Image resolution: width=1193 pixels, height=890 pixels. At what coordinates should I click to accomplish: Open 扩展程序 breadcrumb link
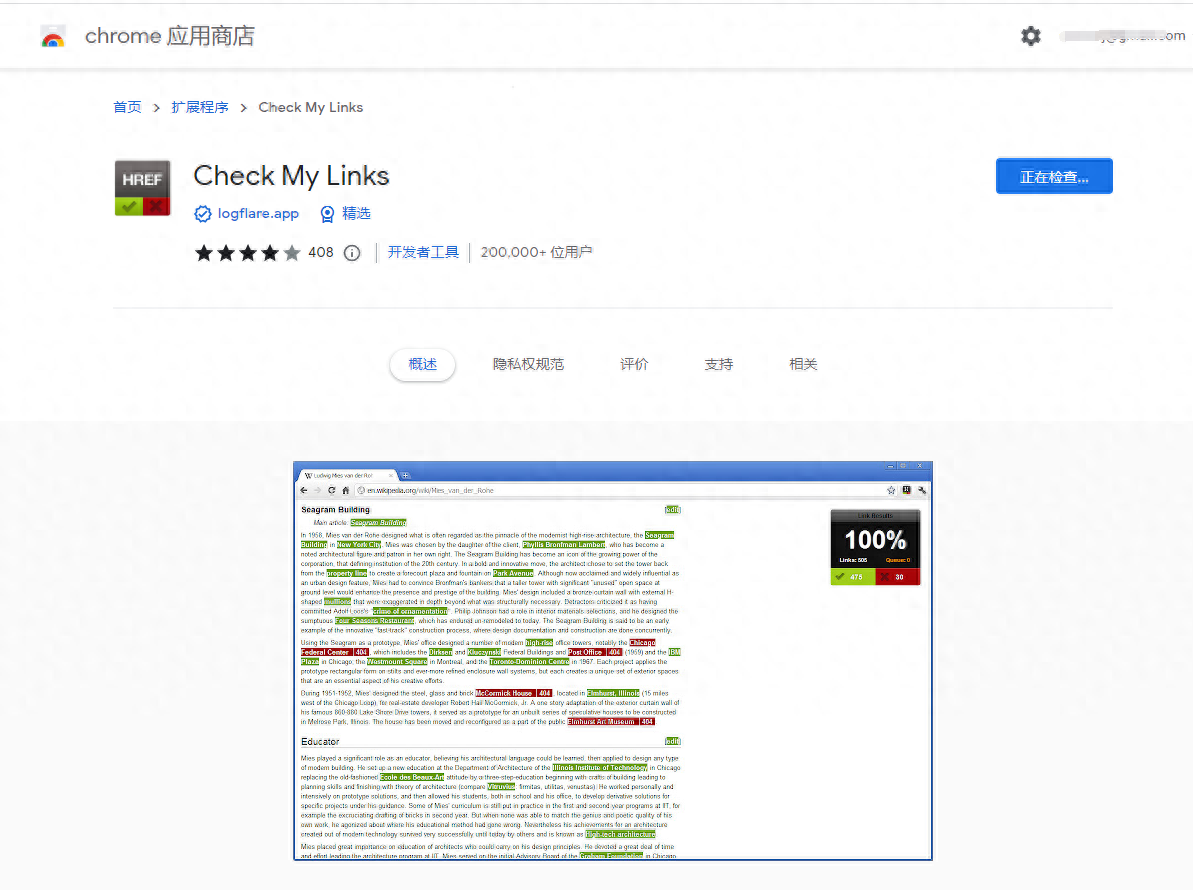199,107
